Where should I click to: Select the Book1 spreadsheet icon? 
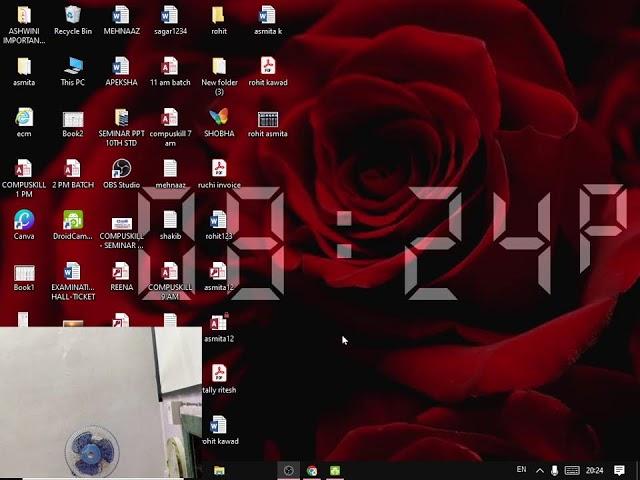[x=24, y=276]
